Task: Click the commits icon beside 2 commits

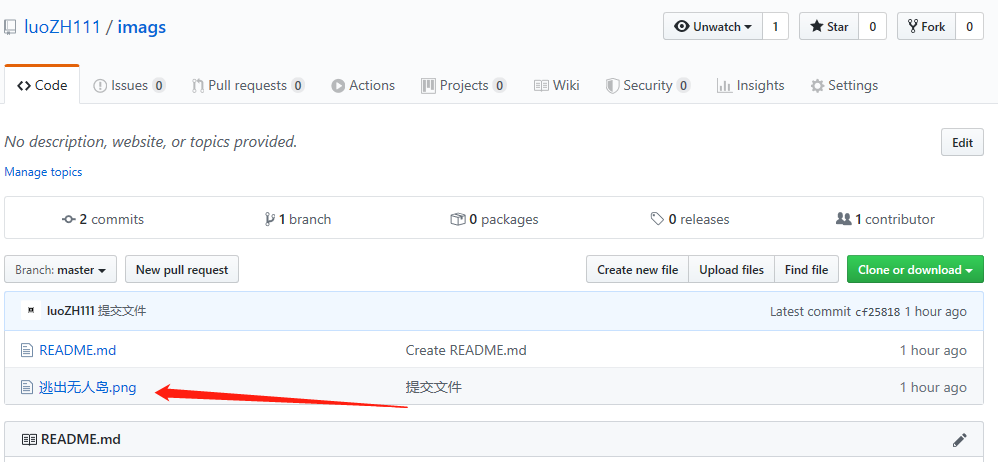Action: point(68,220)
